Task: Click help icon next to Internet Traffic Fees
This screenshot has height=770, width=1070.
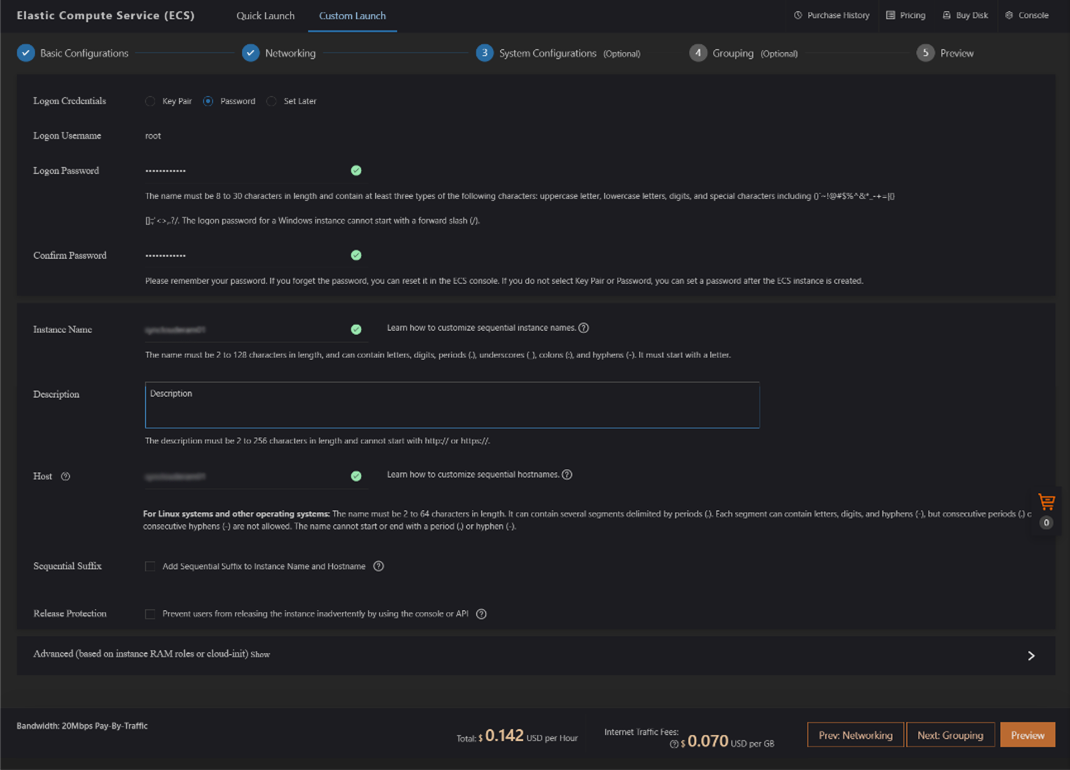Action: pos(674,744)
